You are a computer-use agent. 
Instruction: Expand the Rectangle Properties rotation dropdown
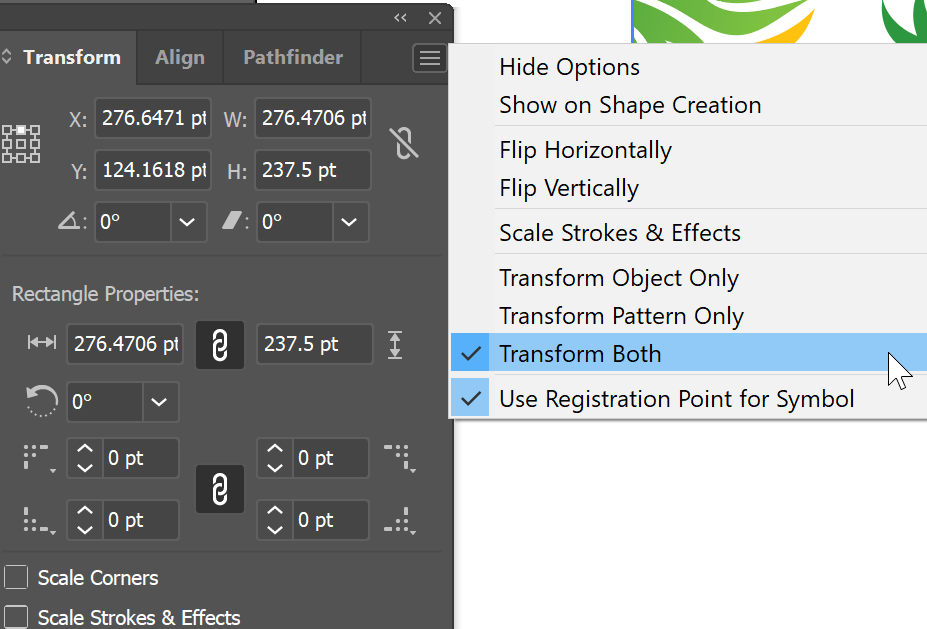pos(159,402)
